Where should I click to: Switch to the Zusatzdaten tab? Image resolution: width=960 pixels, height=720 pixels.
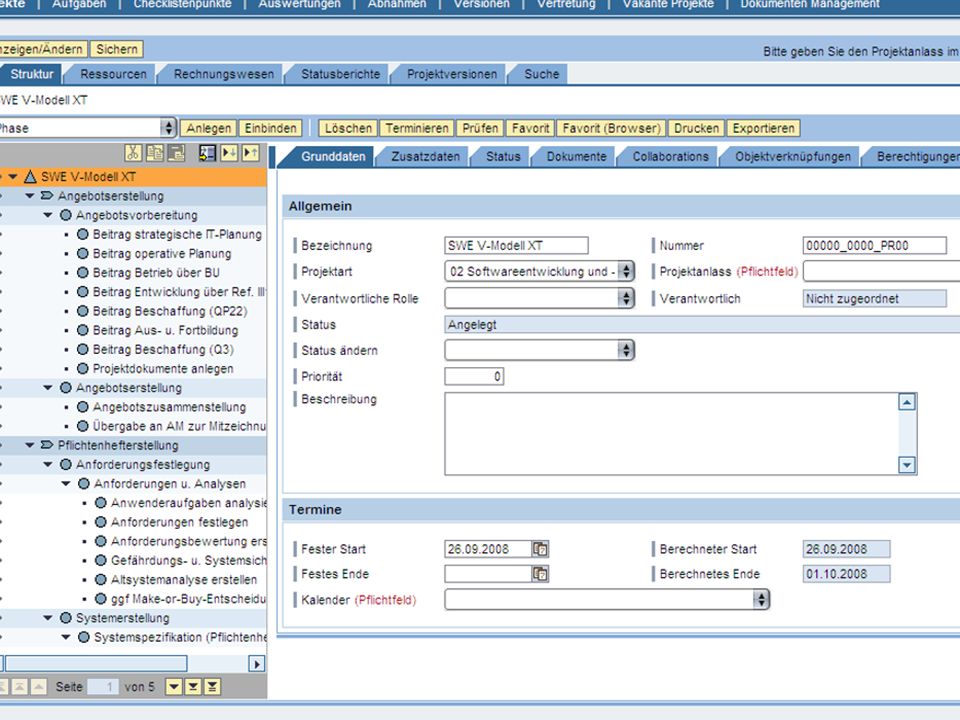click(x=426, y=157)
